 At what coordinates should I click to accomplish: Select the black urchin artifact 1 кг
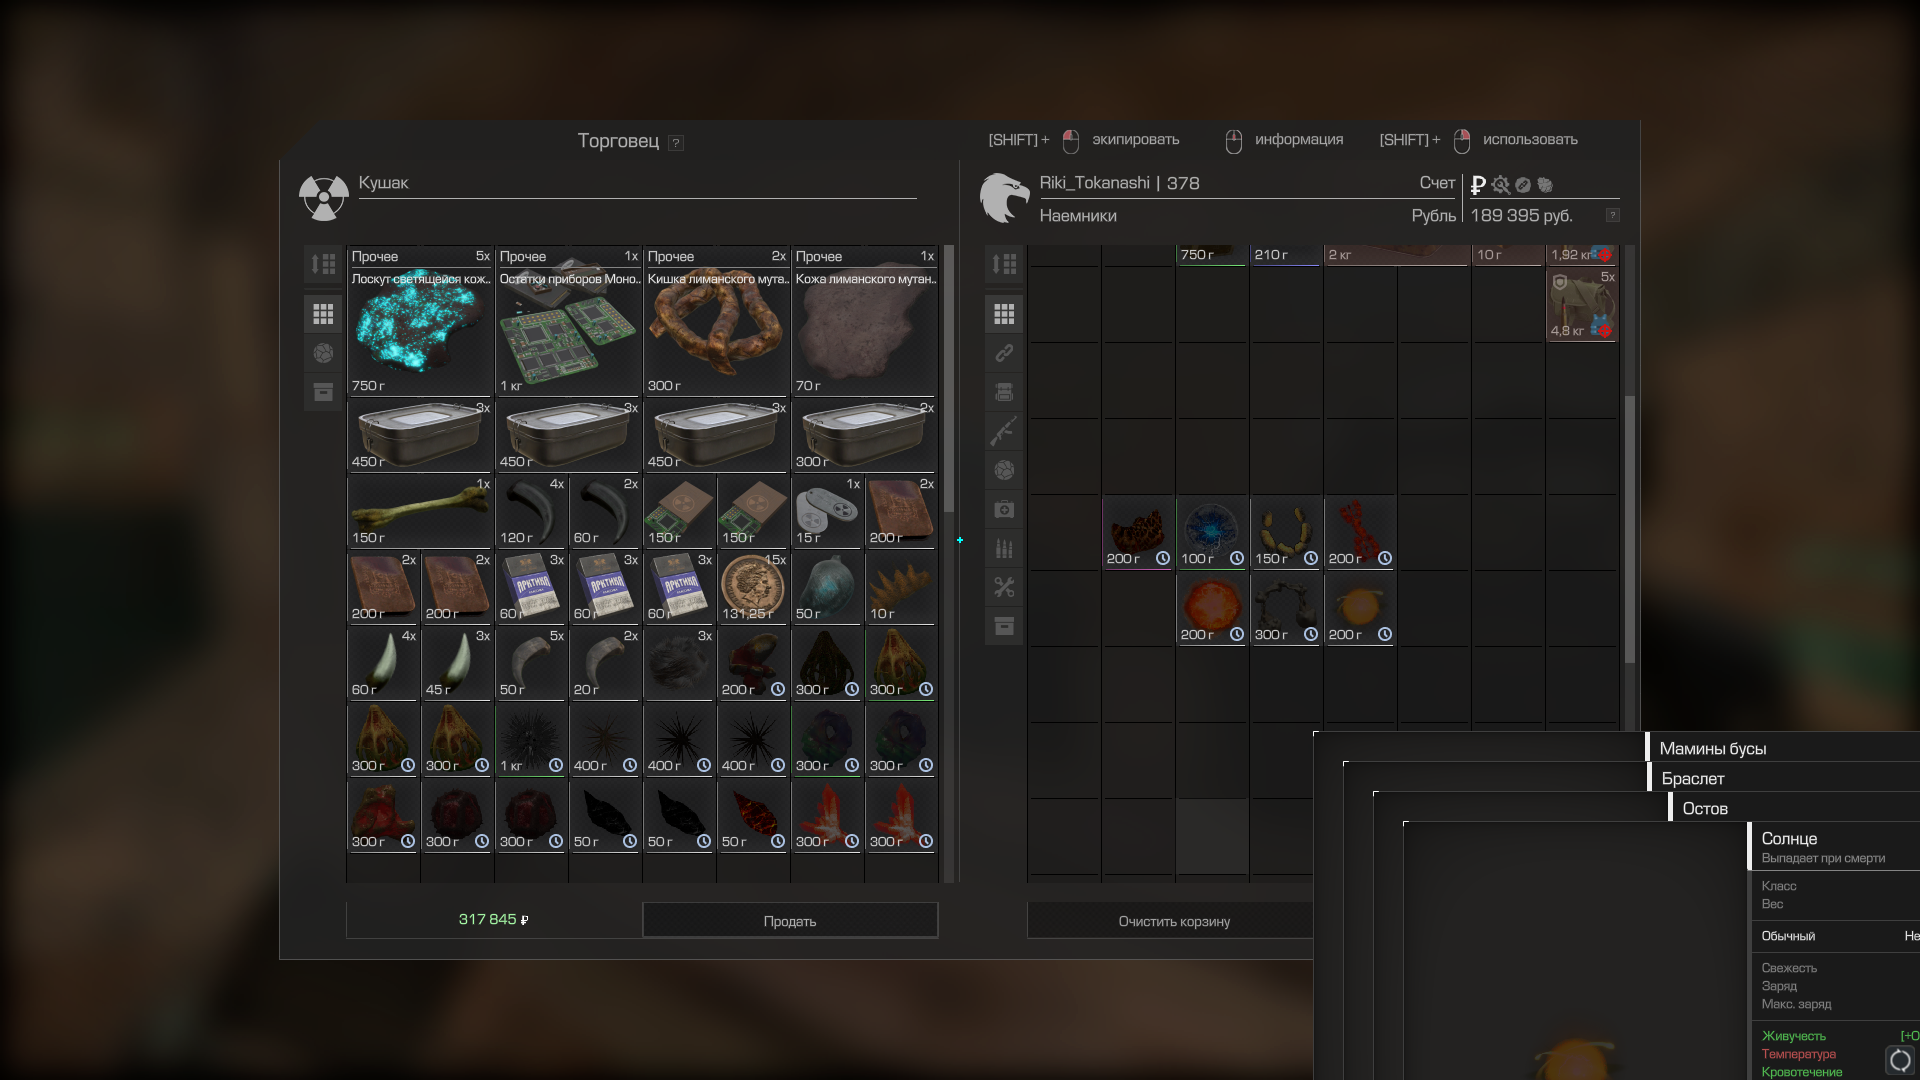[x=531, y=739]
